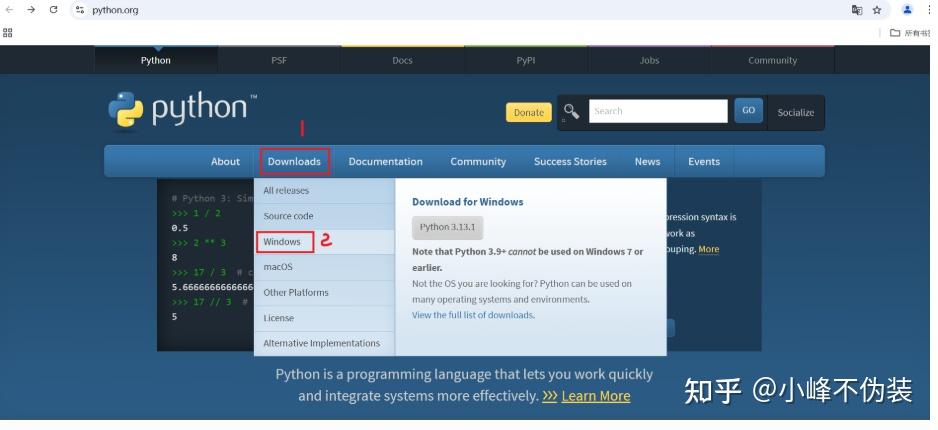Click the Download for Windows heading
Image resolution: width=938 pixels, height=430 pixels.
click(x=468, y=202)
